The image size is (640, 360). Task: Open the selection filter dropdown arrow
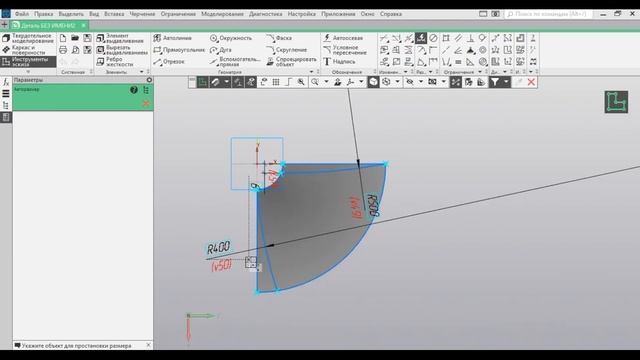pyautogui.click(x=506, y=82)
